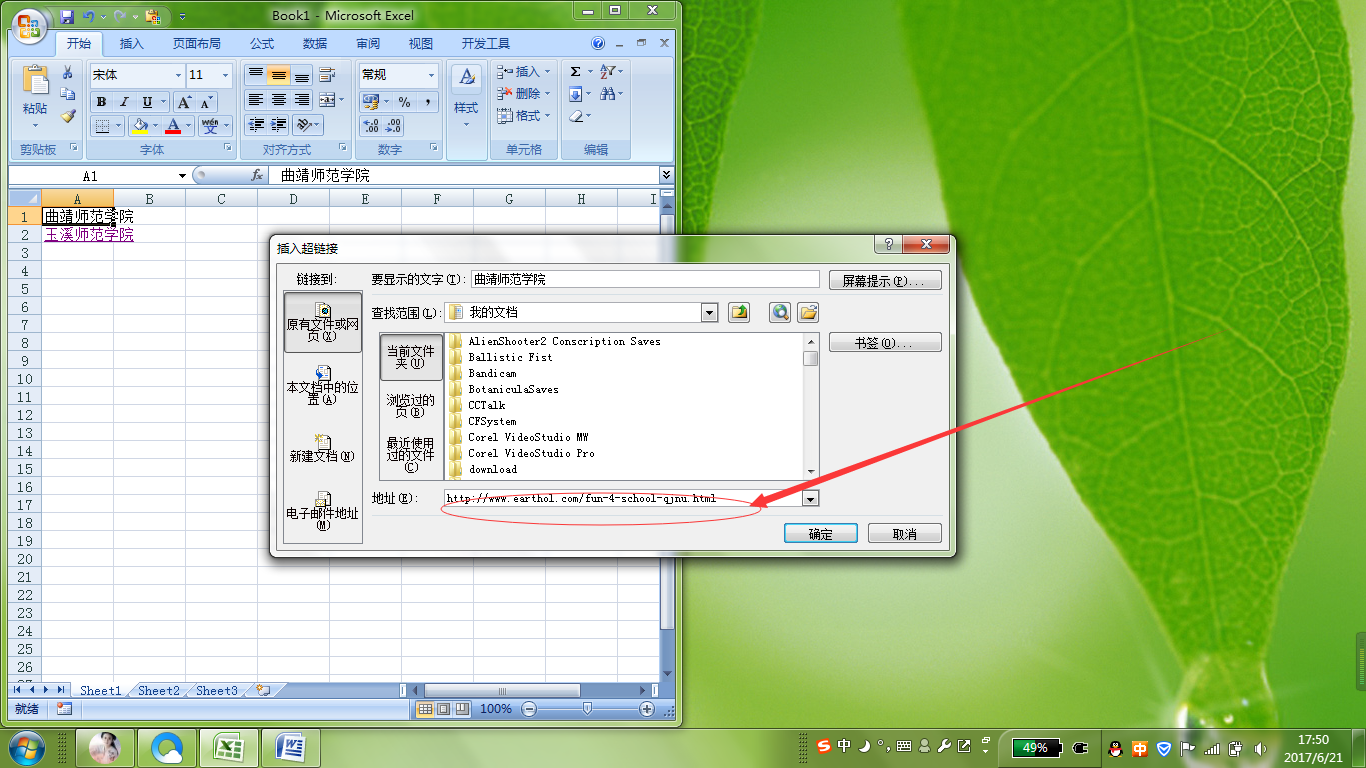Apply bottom vertical alignment
Viewport: 1366px width, 768px height.
pos(302,75)
